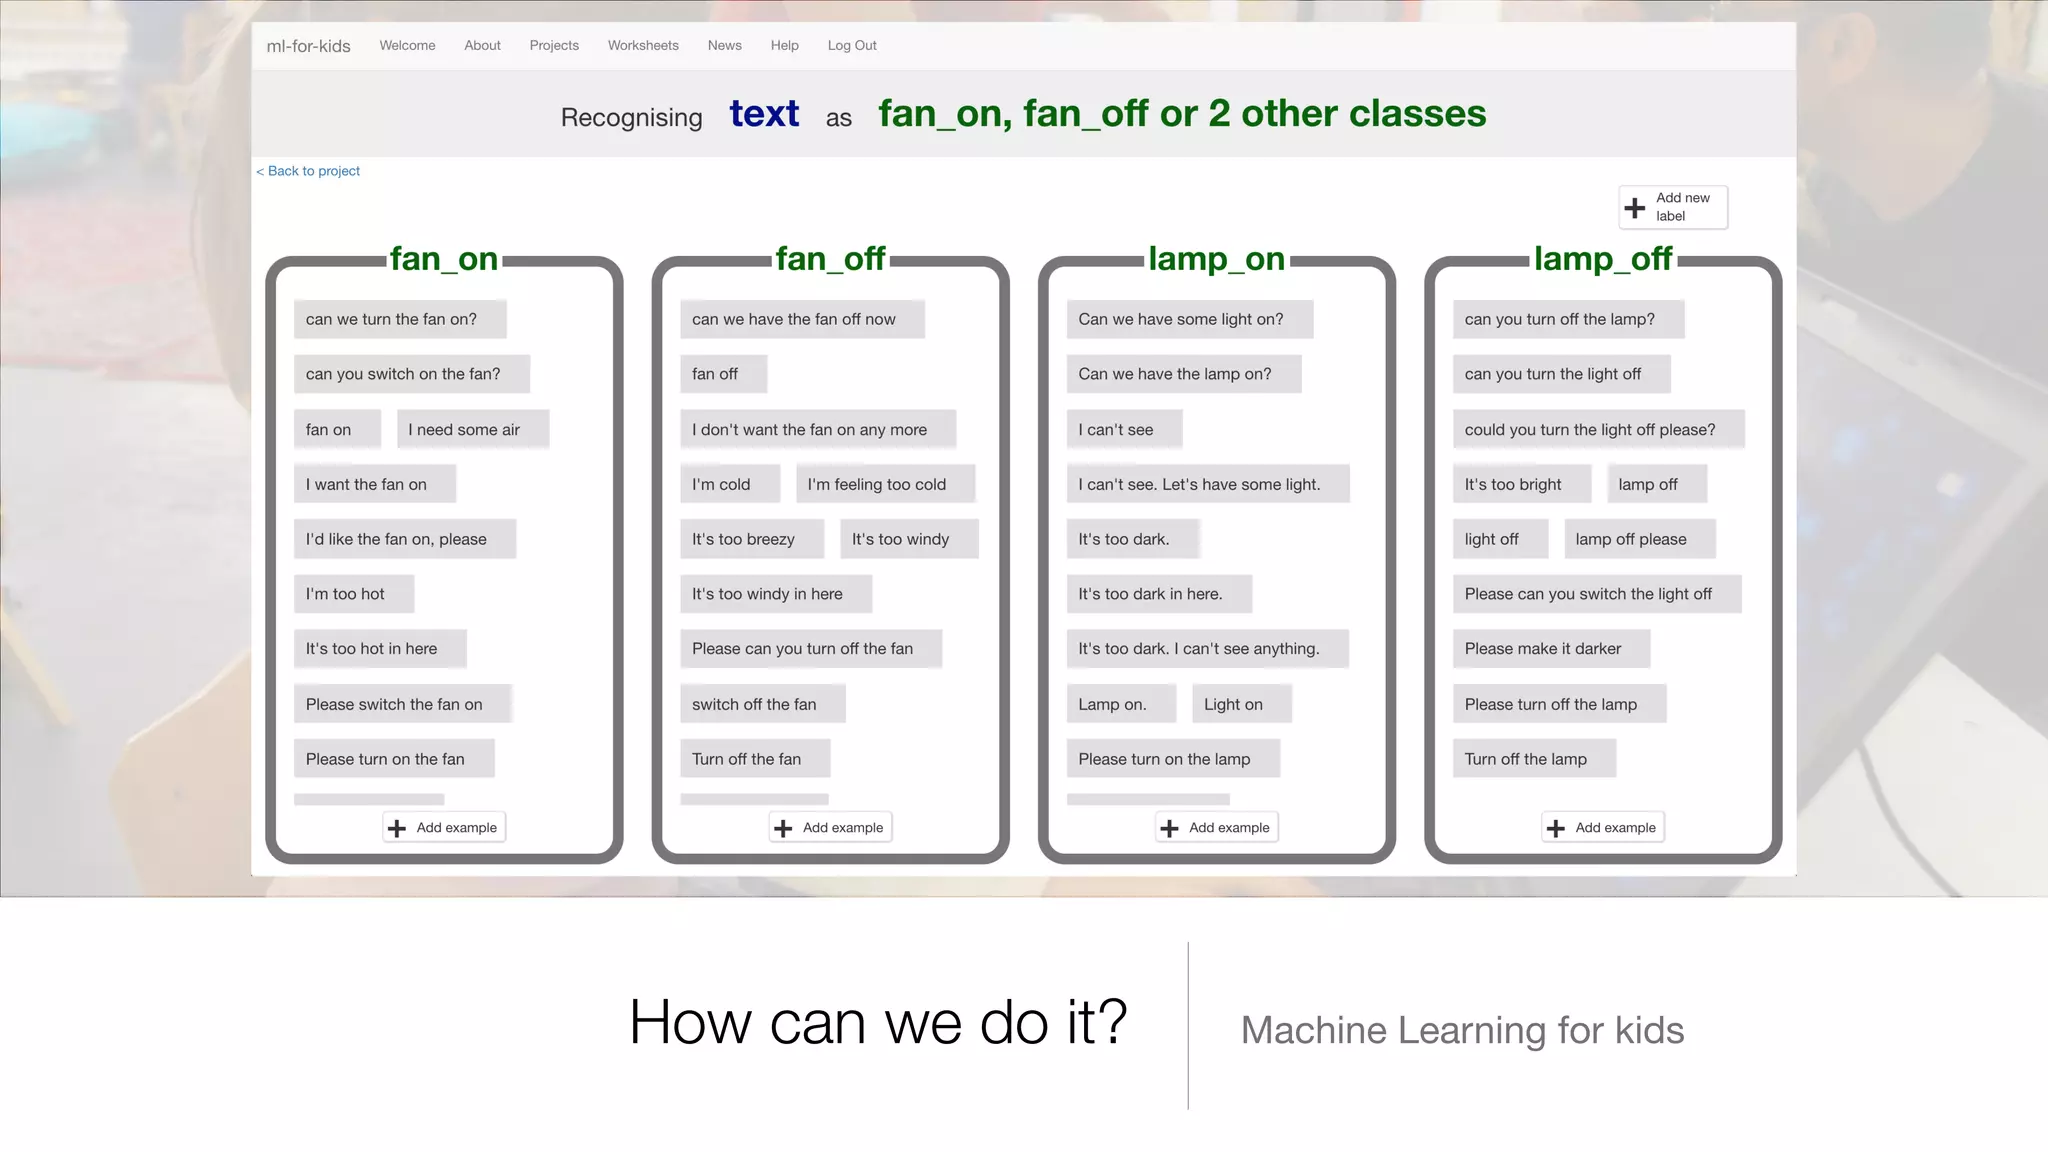Select 'could you turn the light off please?'
The width and height of the screenshot is (2048, 1152).
pos(1599,429)
